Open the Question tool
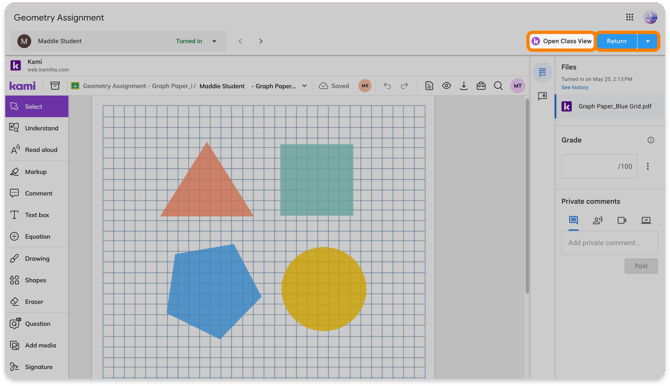 click(36, 324)
